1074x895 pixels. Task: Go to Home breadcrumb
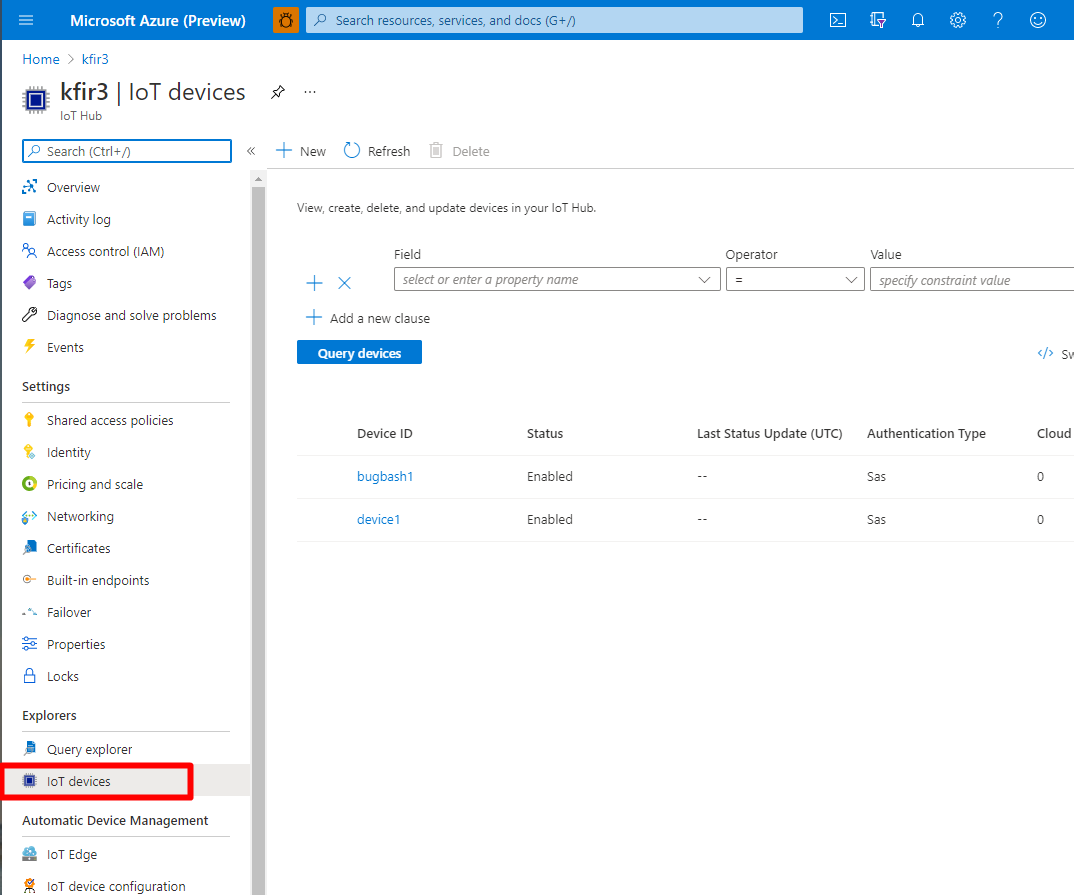(40, 59)
